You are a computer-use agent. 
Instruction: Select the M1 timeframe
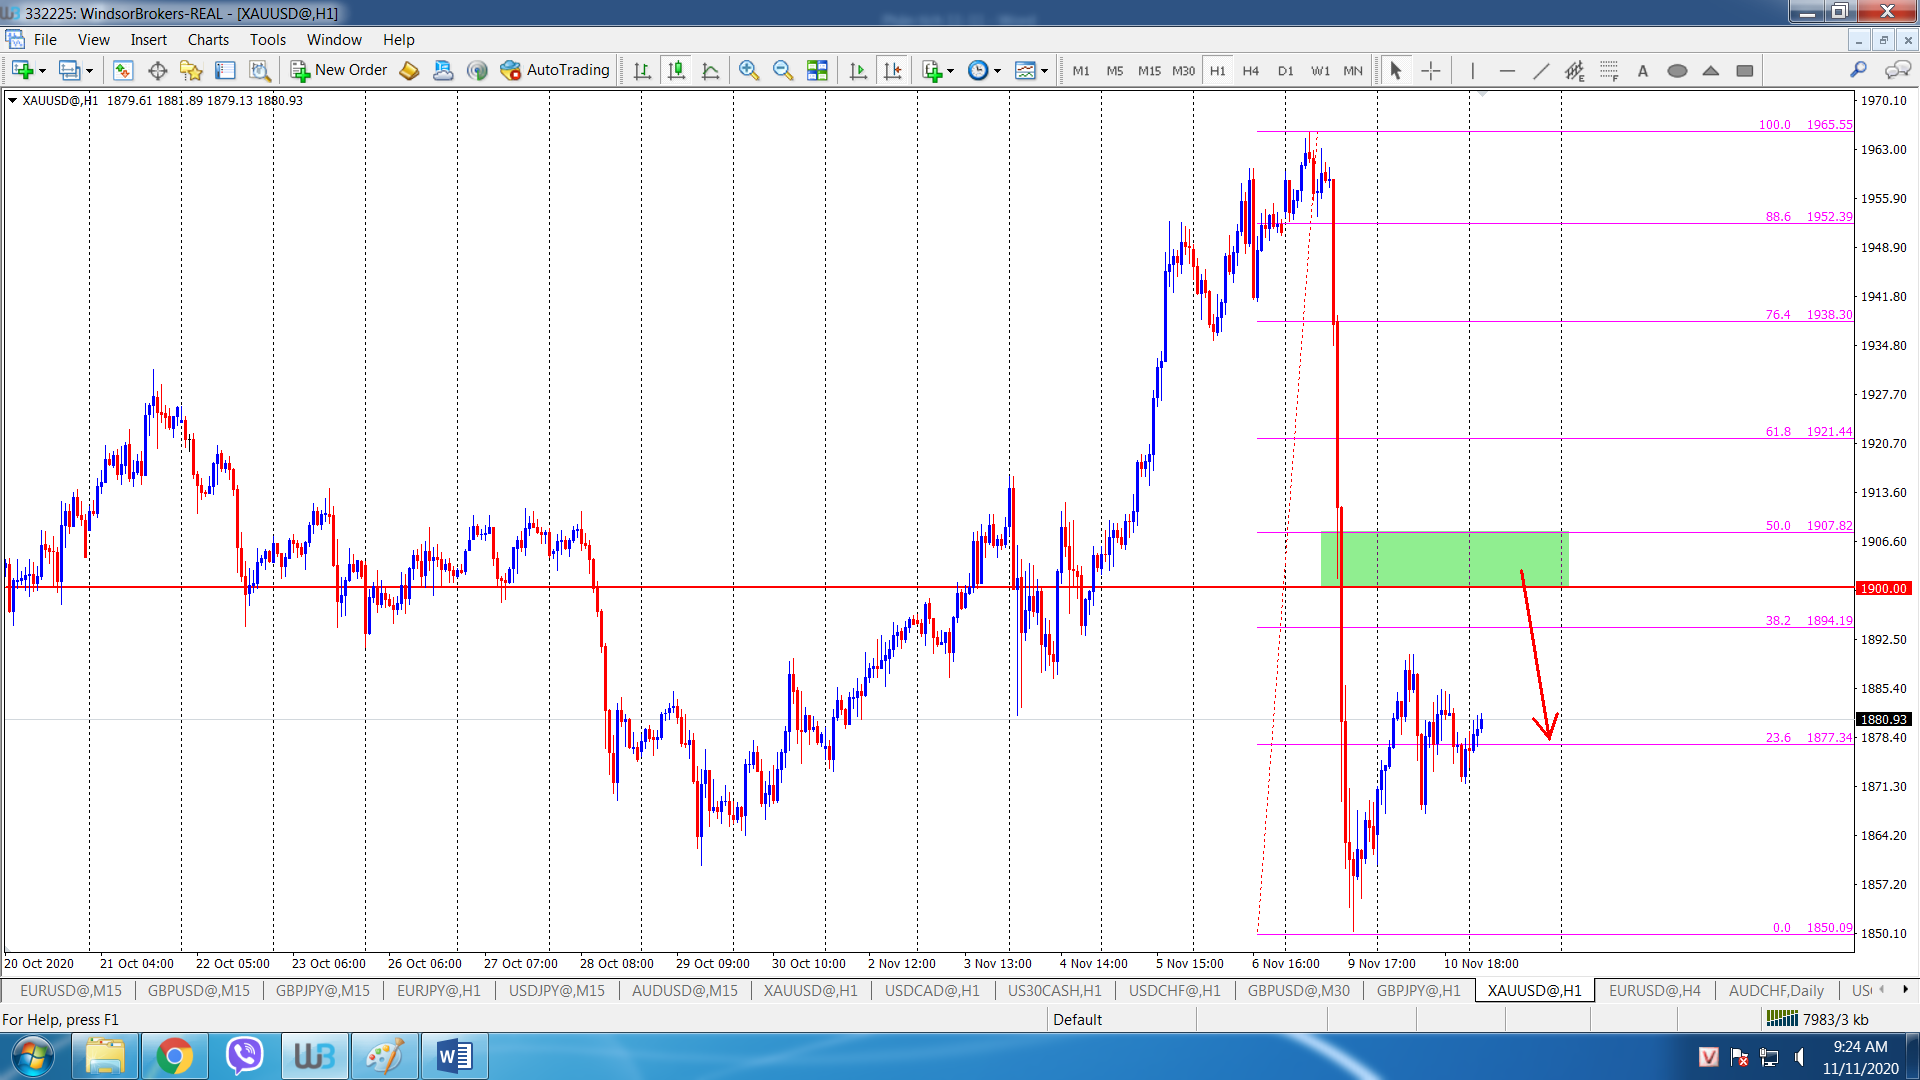pyautogui.click(x=1081, y=71)
